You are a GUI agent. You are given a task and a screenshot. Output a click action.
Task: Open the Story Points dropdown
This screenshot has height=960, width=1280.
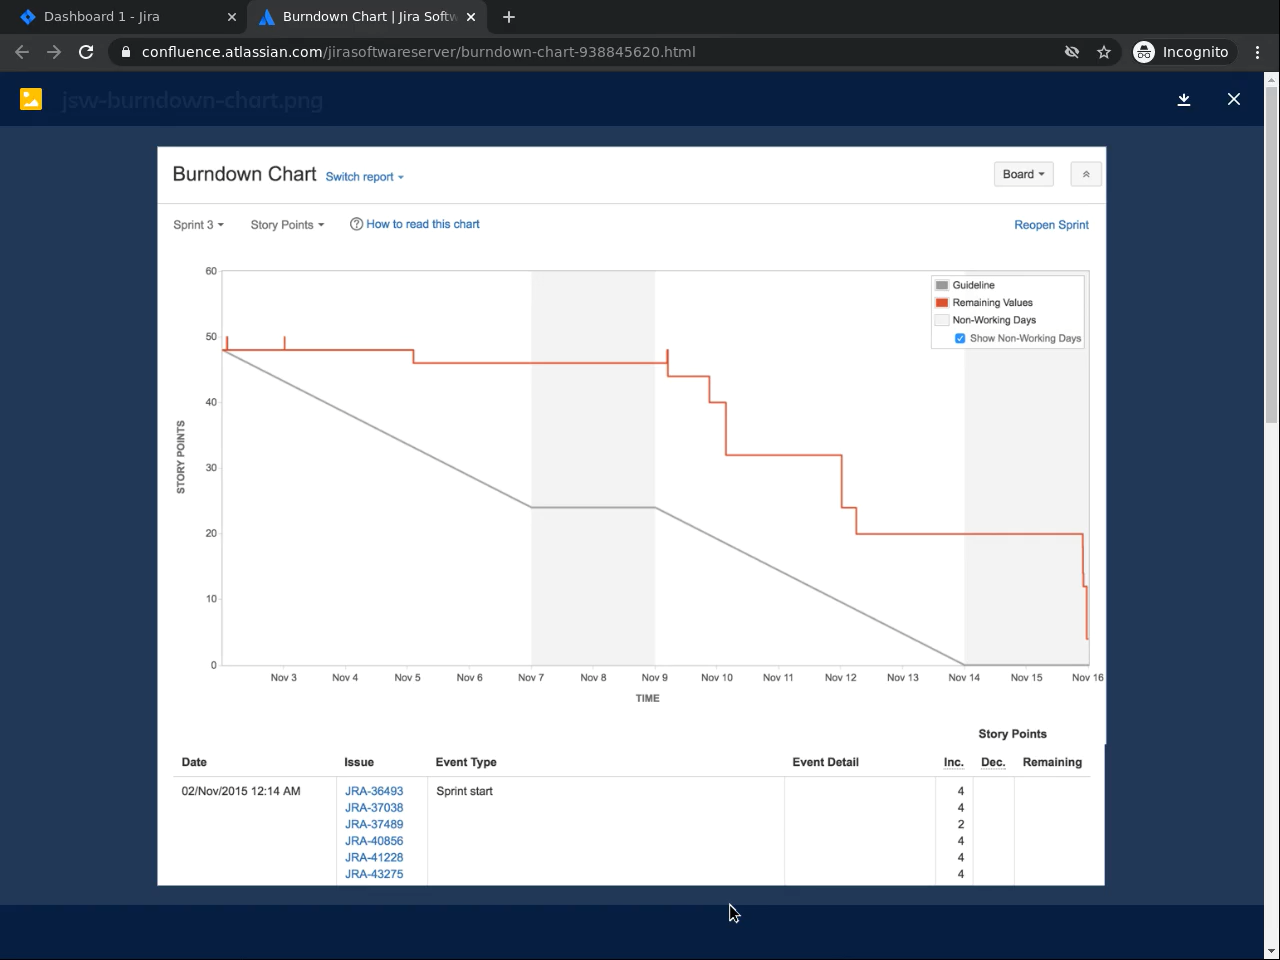point(287,225)
